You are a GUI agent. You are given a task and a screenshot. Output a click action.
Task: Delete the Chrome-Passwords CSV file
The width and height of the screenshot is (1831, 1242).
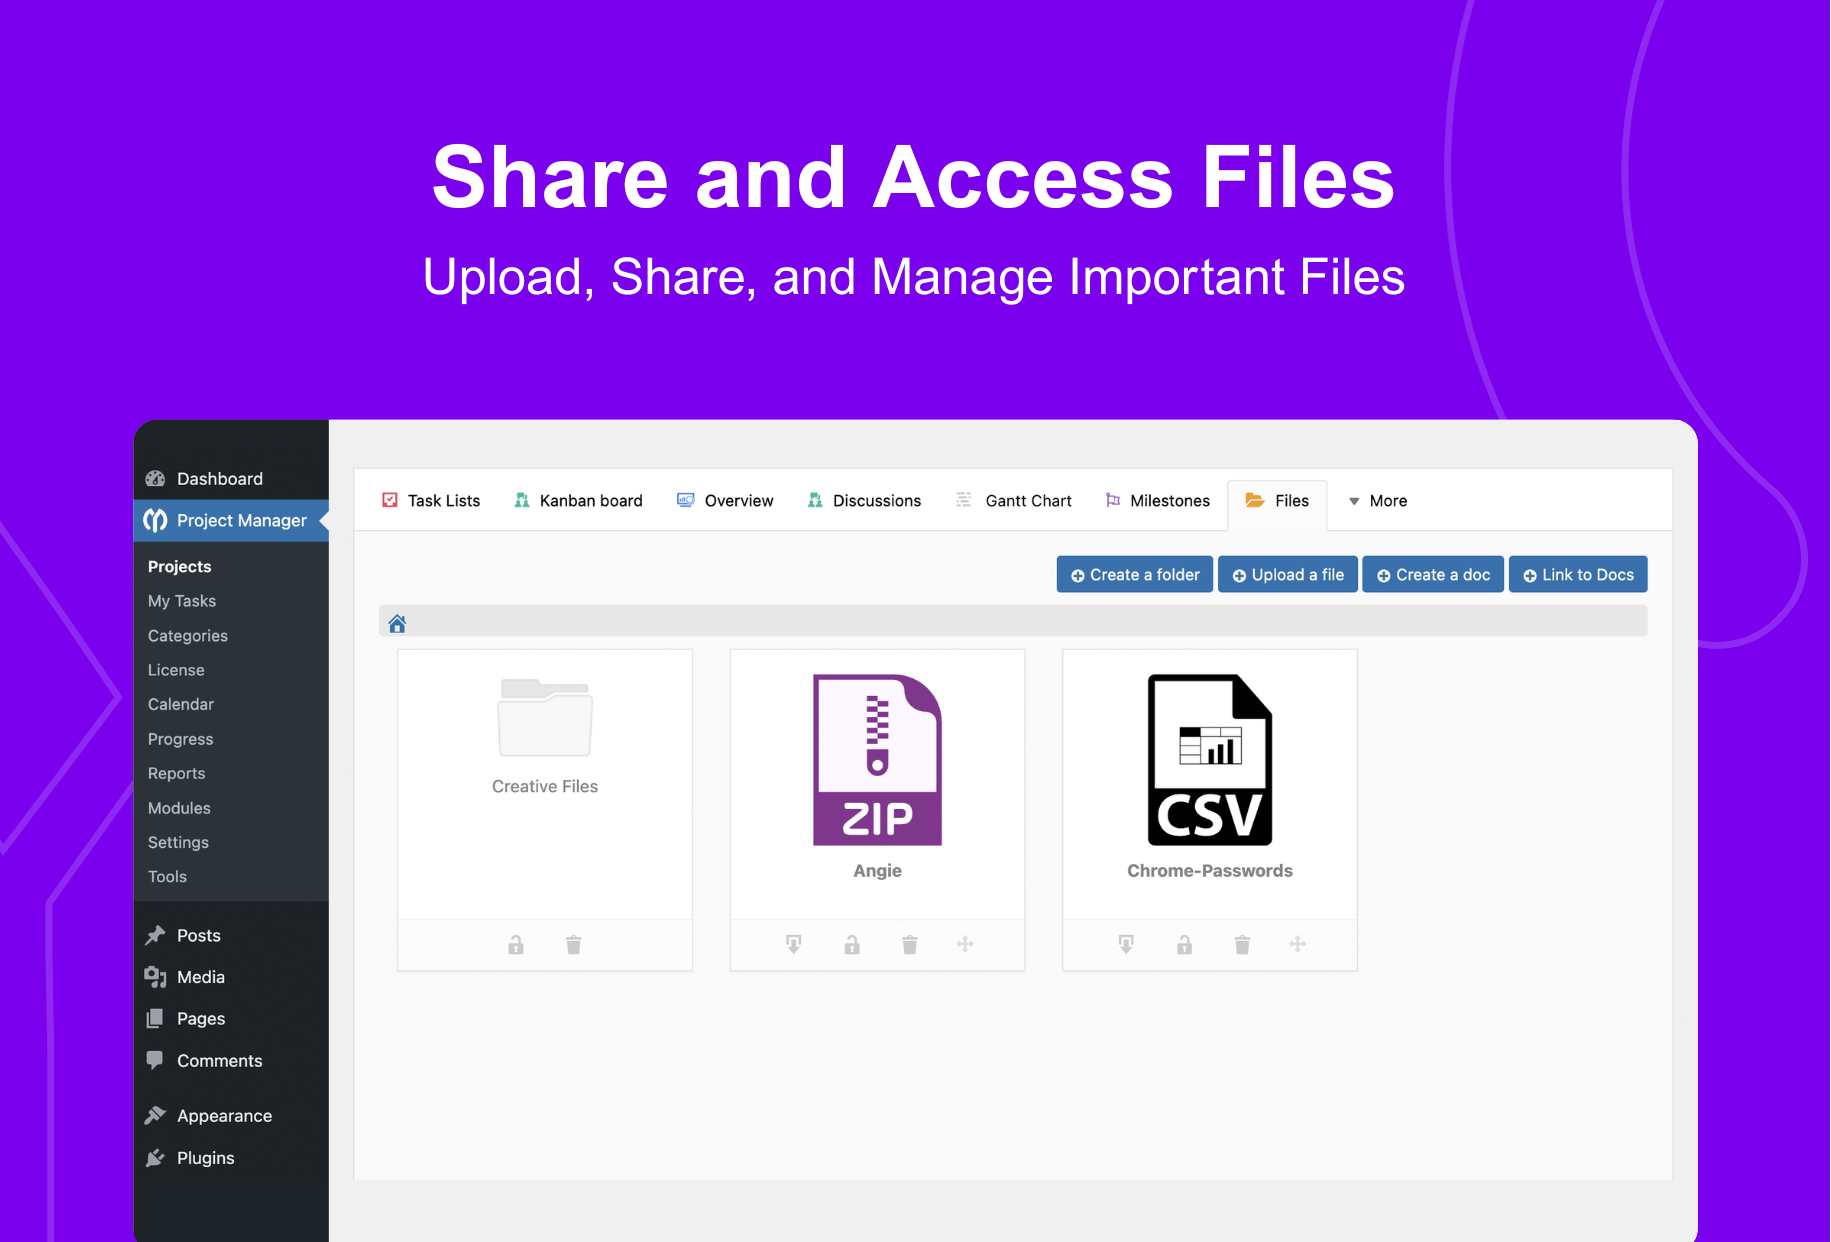[1242, 944]
